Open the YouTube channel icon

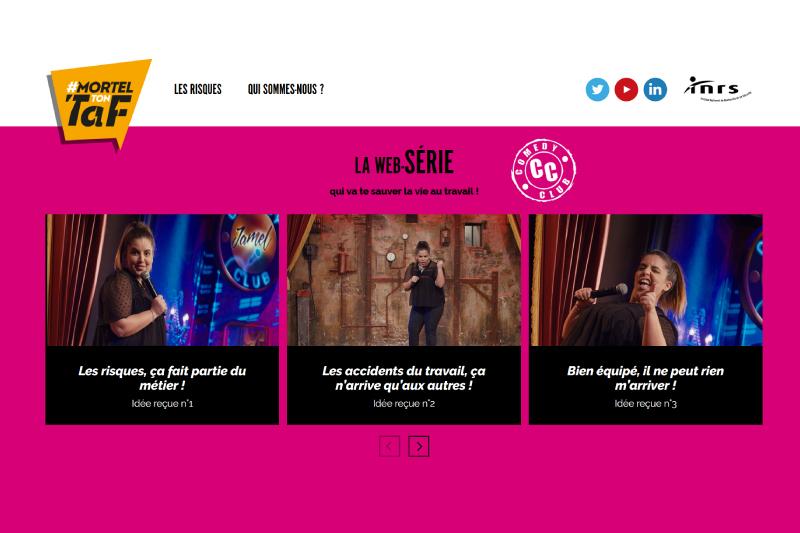tap(626, 89)
